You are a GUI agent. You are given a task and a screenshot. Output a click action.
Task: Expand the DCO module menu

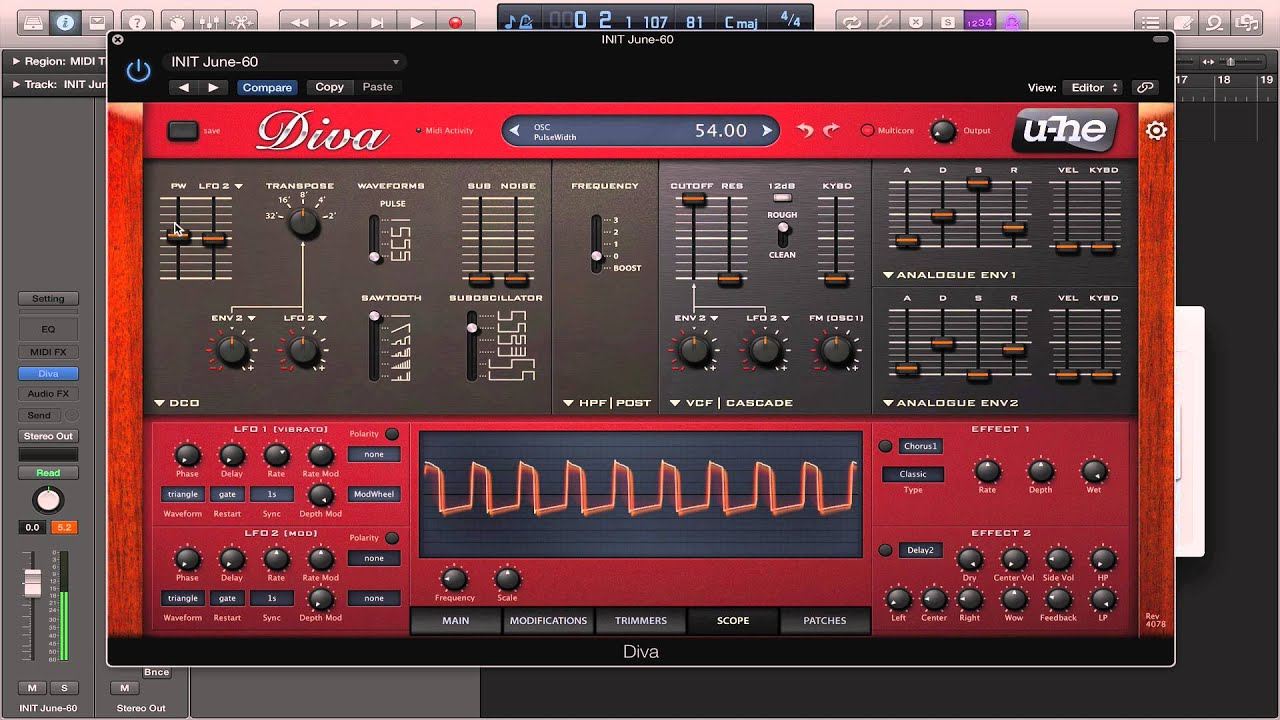tap(177, 403)
